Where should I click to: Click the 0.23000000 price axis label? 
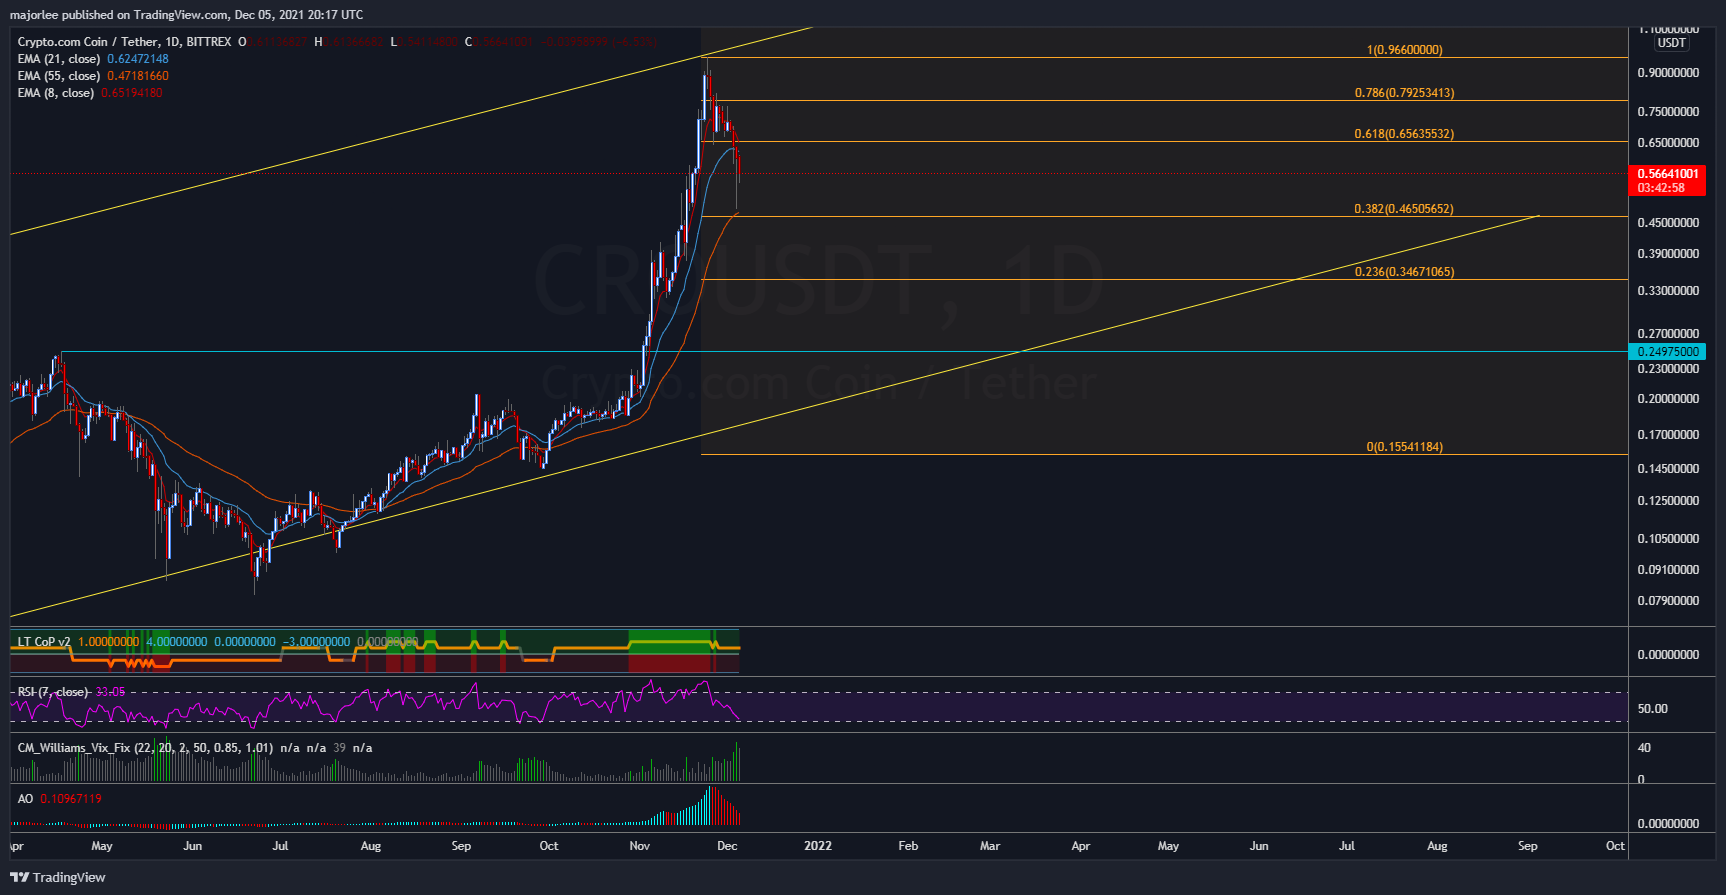coord(1668,369)
